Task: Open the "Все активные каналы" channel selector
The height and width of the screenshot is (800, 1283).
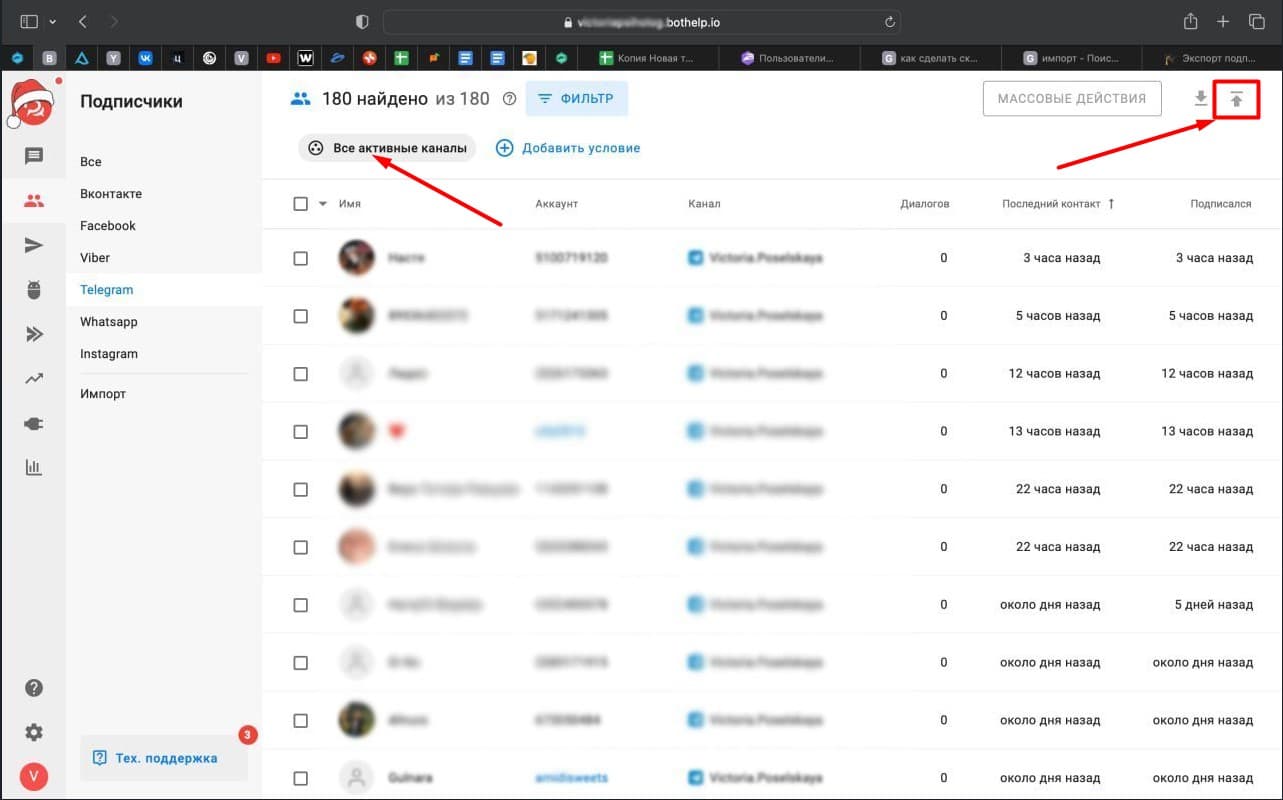Action: click(387, 148)
